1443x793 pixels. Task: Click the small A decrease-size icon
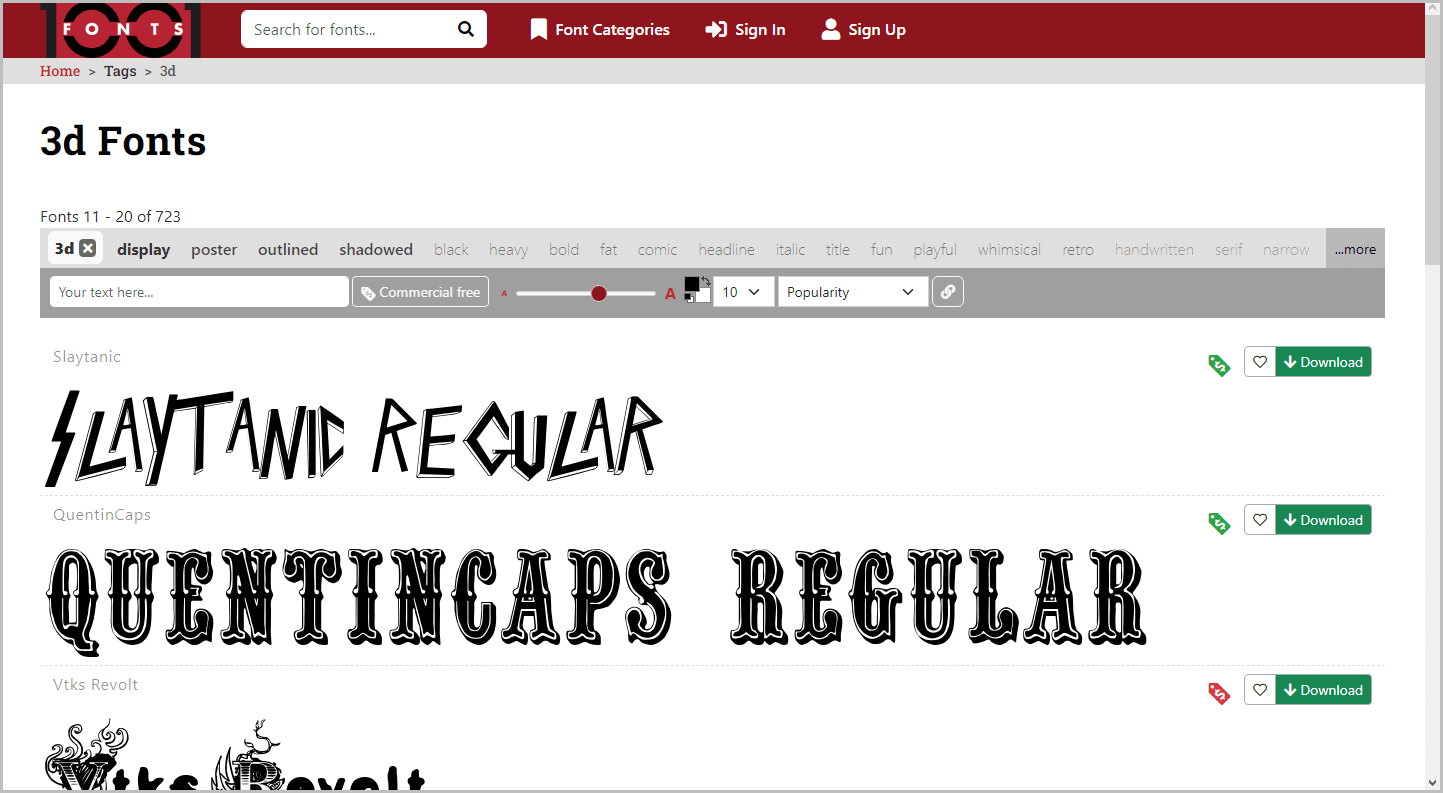click(504, 293)
